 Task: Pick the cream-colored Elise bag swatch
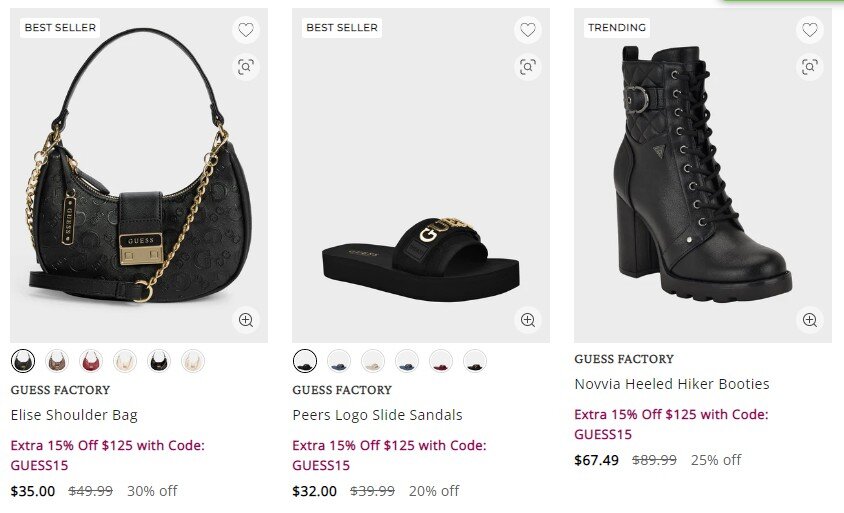coord(125,360)
